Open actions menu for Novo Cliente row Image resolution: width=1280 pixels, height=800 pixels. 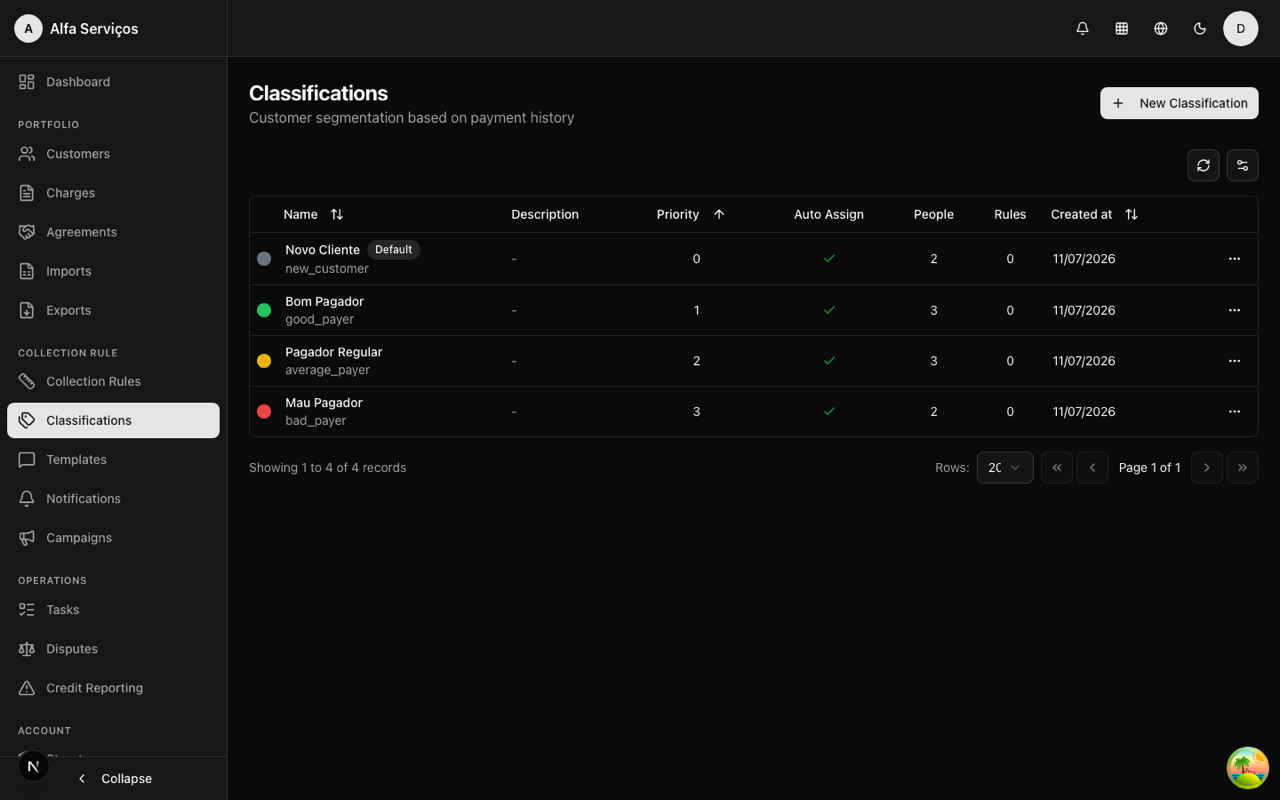tap(1234, 258)
